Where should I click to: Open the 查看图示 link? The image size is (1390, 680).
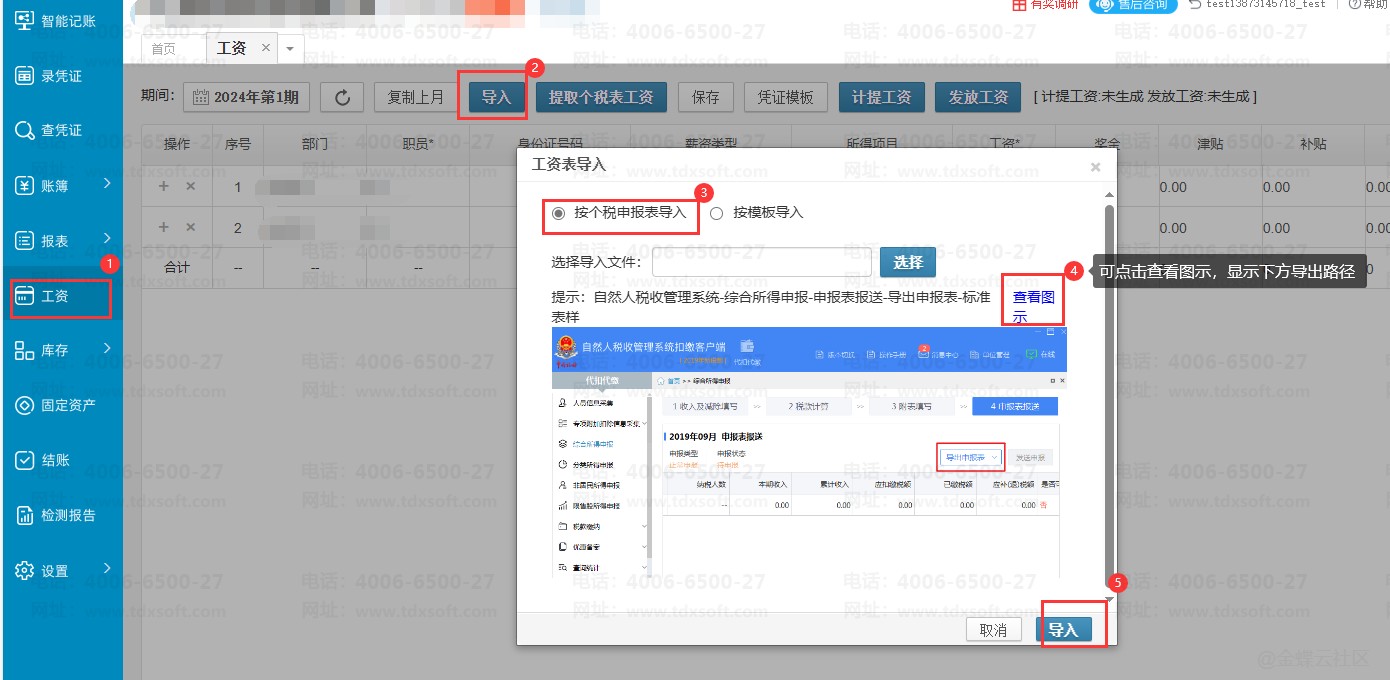[x=1032, y=306]
